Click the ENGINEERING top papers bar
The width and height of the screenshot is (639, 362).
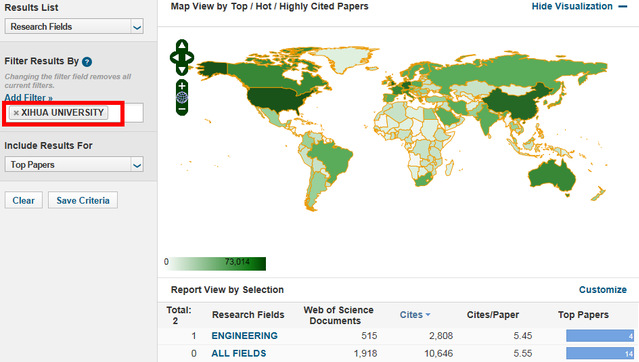(x=600, y=336)
